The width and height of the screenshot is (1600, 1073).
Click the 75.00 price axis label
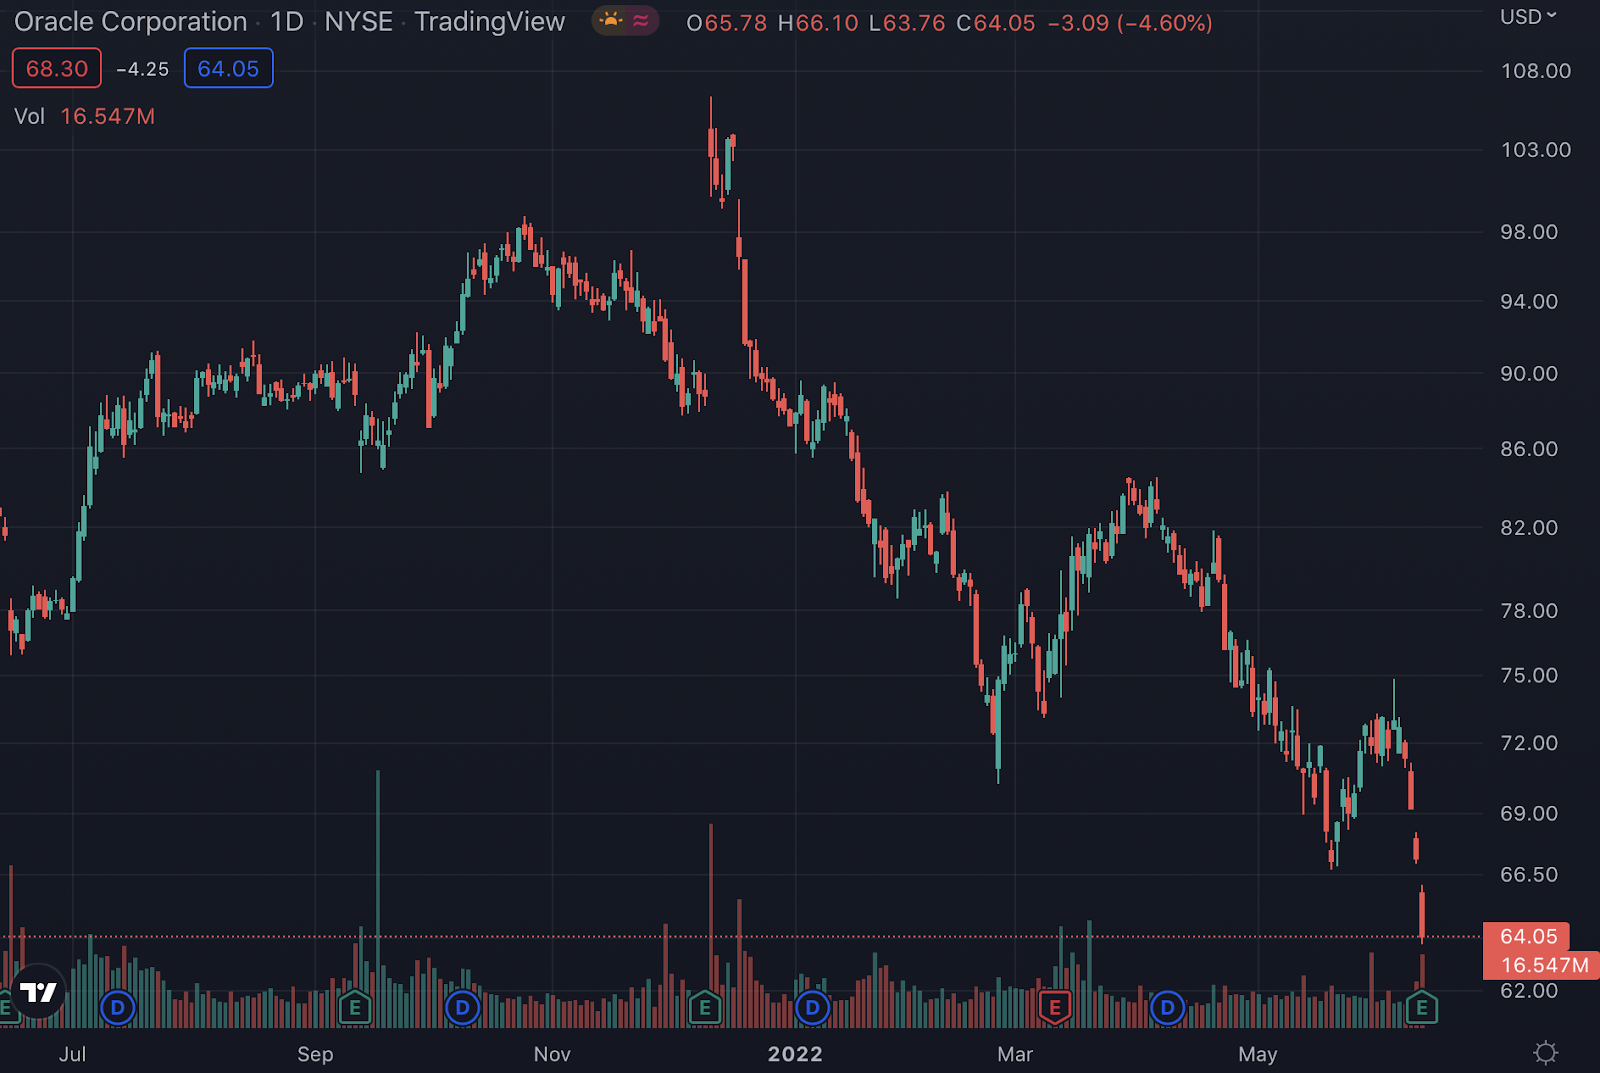(1529, 676)
